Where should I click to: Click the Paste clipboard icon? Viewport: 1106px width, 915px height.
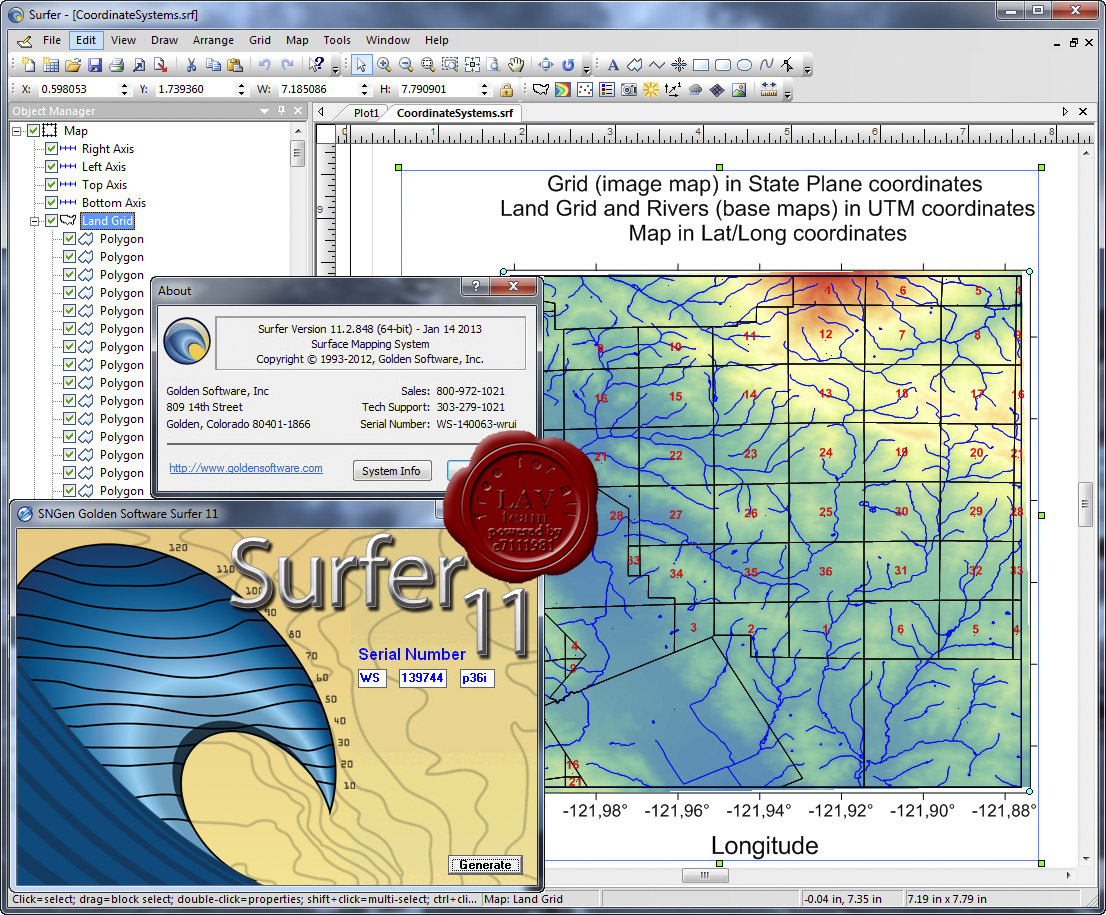pos(236,65)
